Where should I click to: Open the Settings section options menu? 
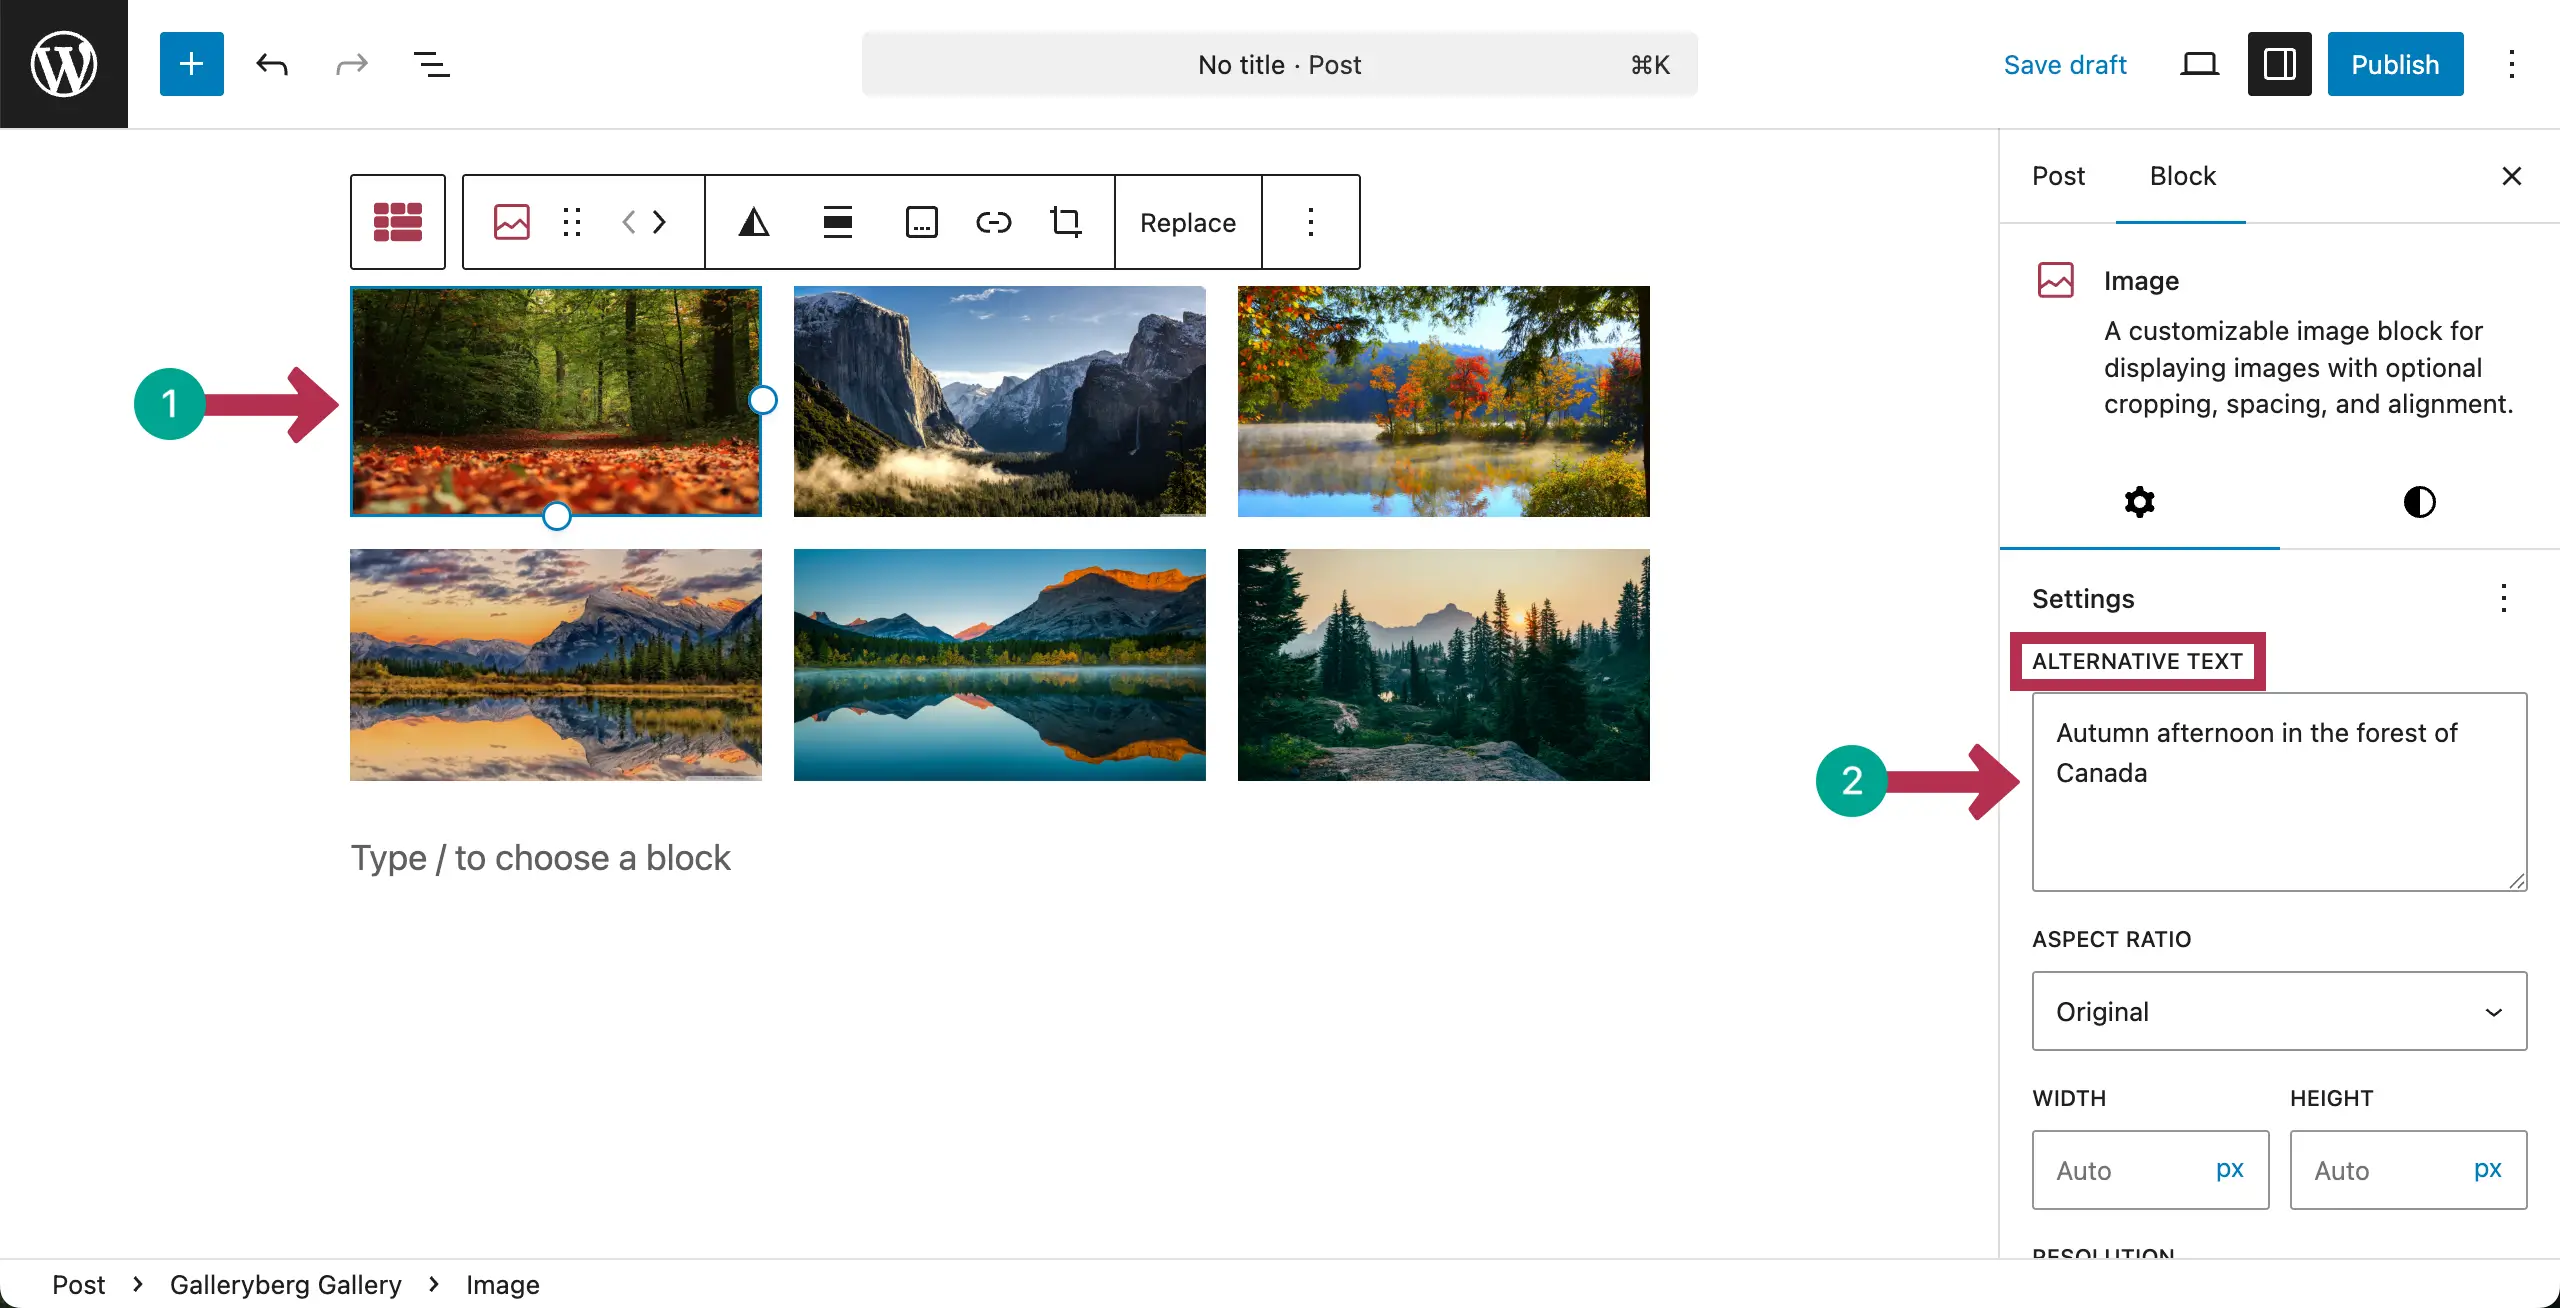[x=2504, y=598]
